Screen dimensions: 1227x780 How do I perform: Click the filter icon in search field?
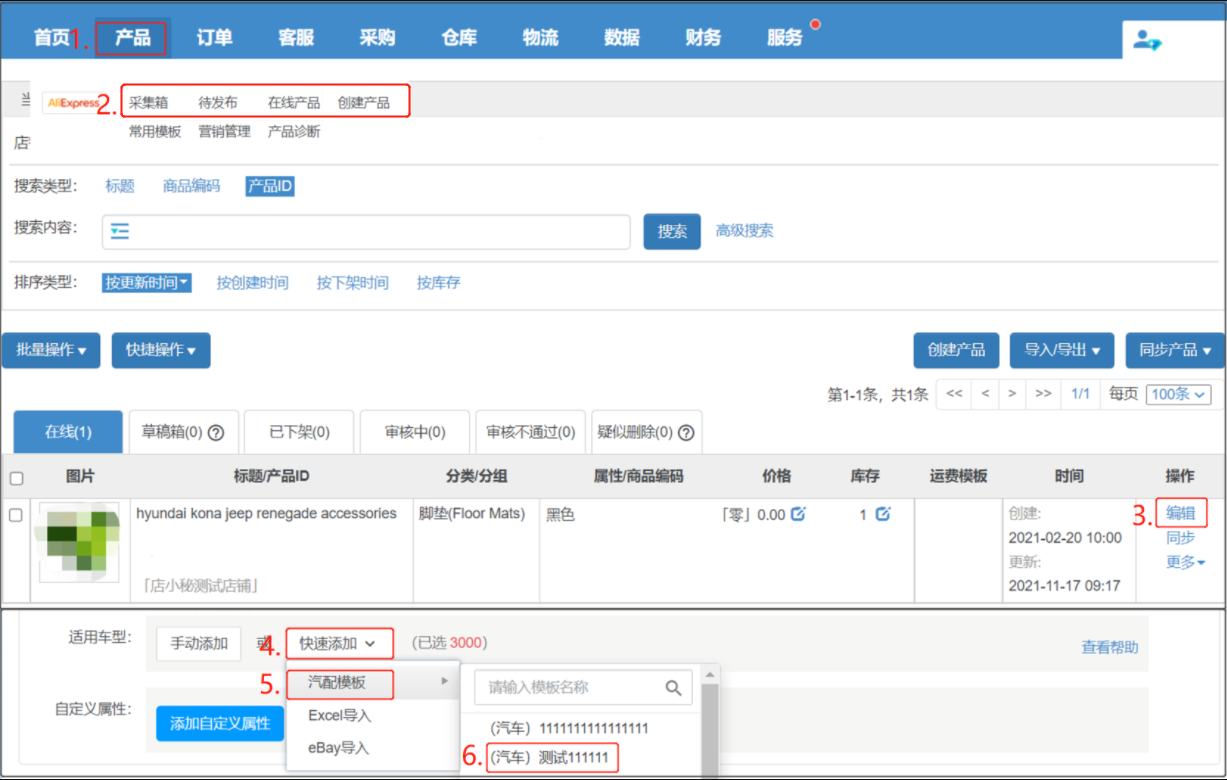tap(120, 232)
